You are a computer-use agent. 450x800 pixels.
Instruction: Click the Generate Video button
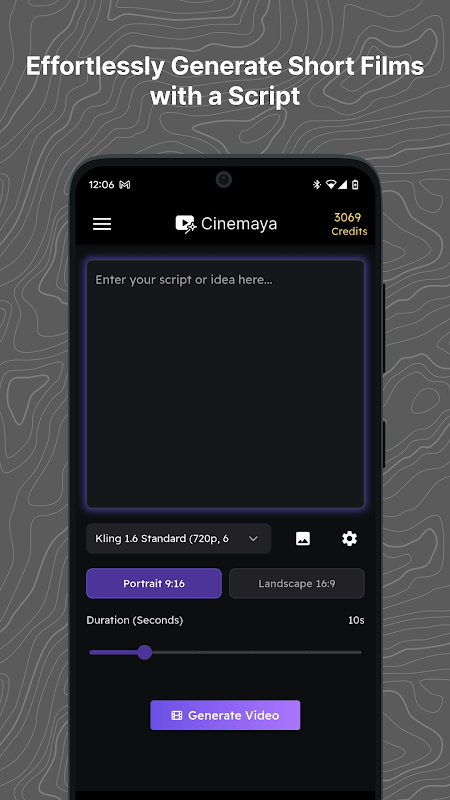tap(225, 715)
